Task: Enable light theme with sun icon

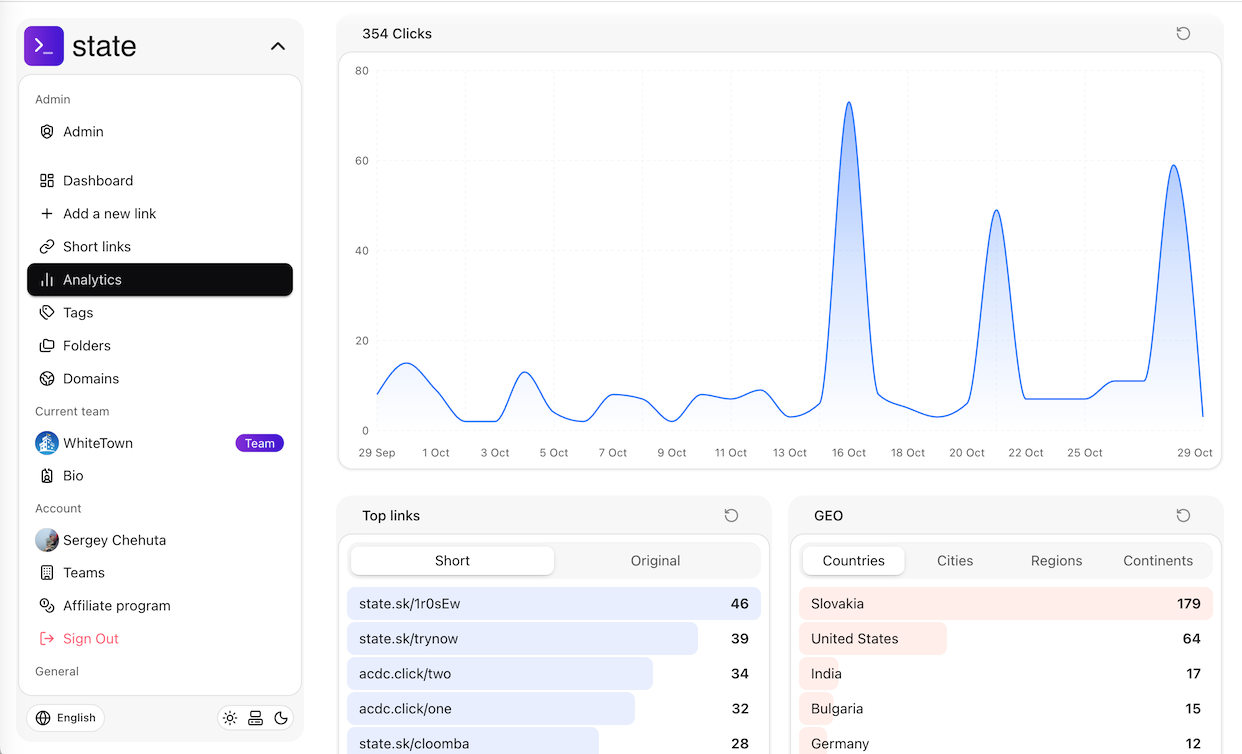Action: [230, 718]
